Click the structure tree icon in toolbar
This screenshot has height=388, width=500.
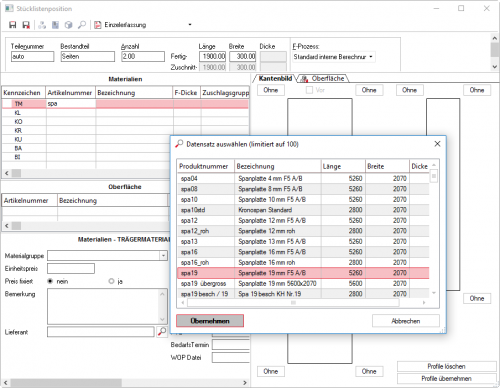click(x=42, y=25)
